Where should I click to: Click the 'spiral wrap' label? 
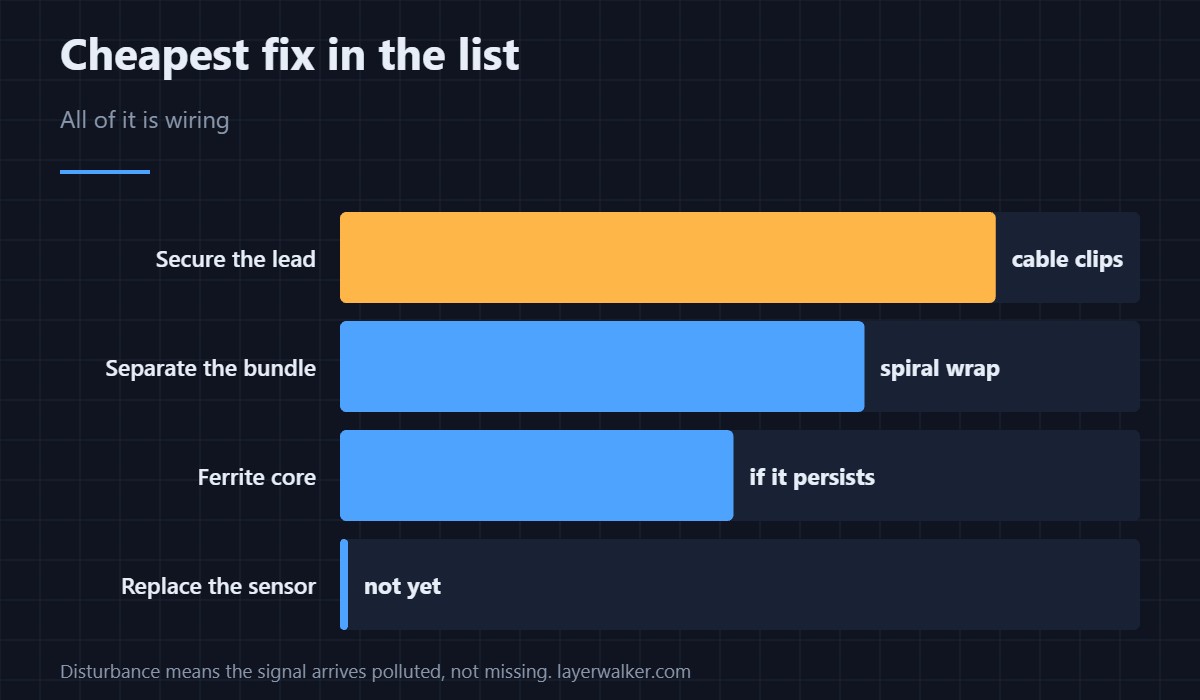point(940,368)
